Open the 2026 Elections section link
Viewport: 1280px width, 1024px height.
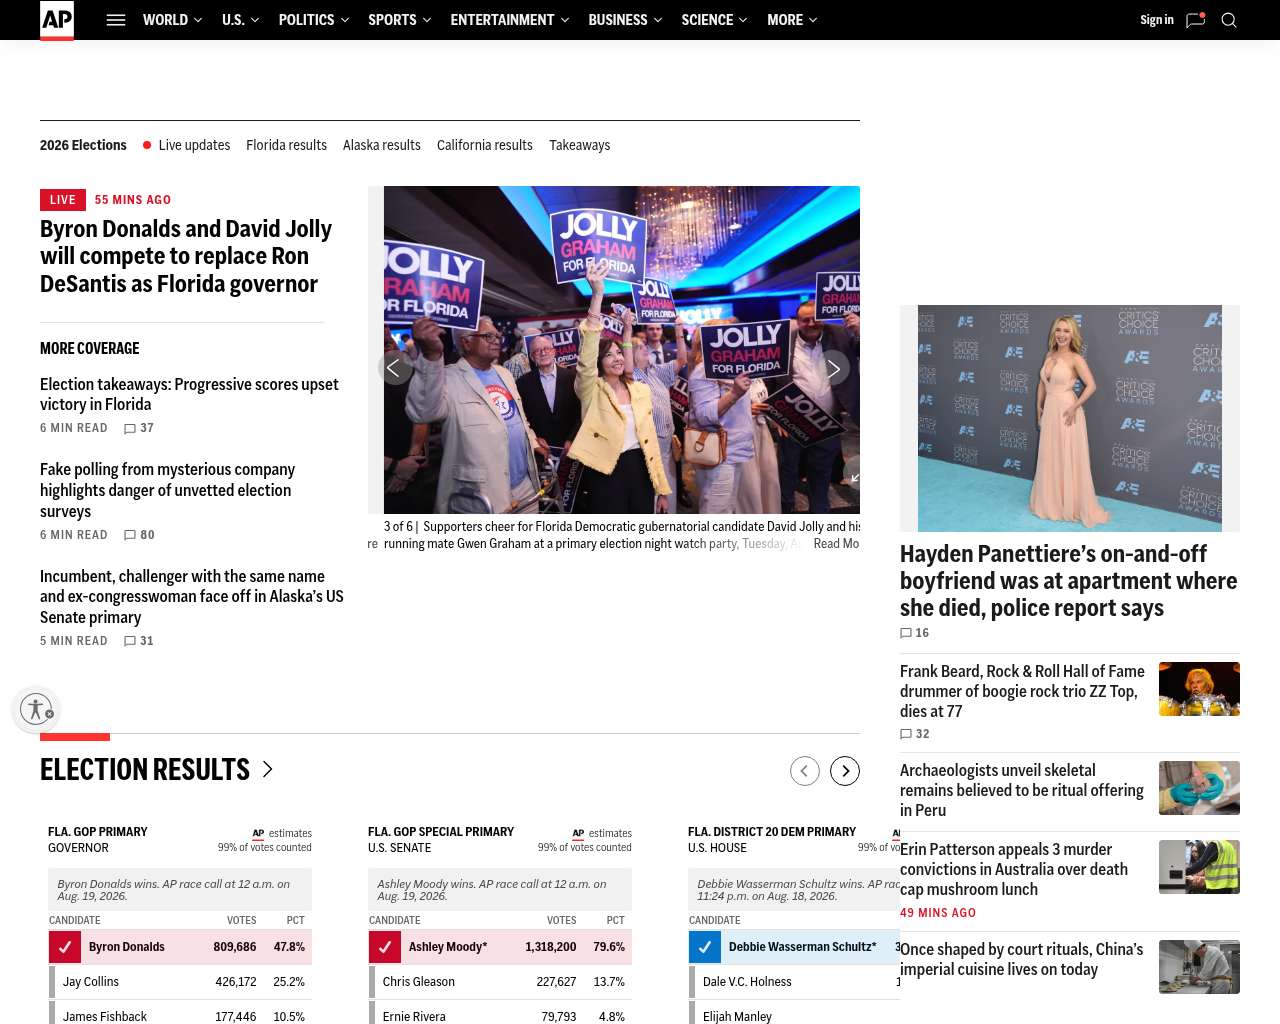tap(83, 145)
